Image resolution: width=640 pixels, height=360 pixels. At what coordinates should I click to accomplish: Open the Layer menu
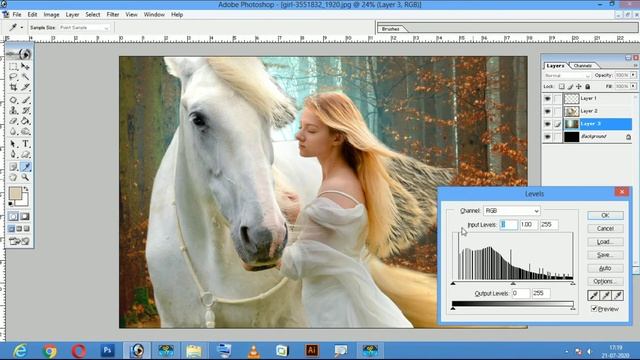72,14
